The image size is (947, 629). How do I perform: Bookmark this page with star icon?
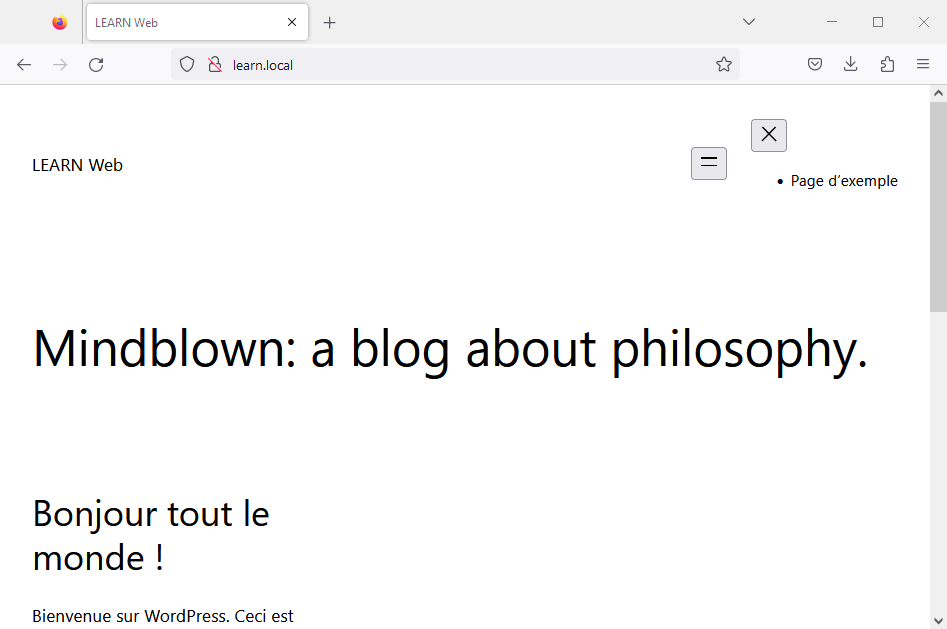tap(724, 65)
